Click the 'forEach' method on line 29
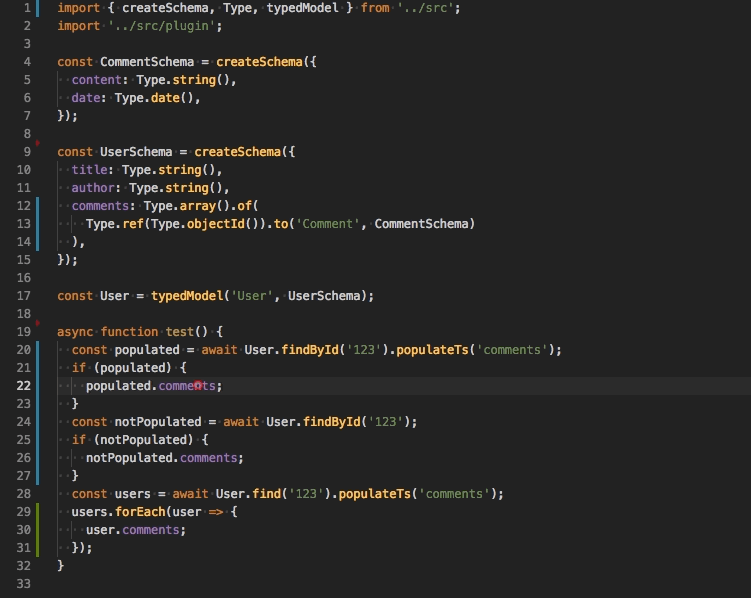This screenshot has width=751, height=598. tap(140, 512)
